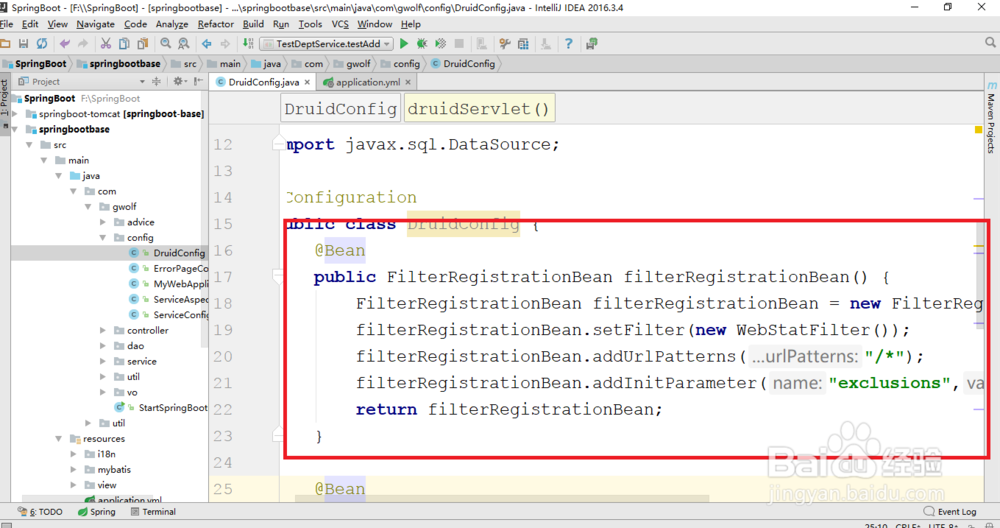This screenshot has width=1000, height=528.
Task: Click the Undo arrow icon
Action: click(x=64, y=43)
